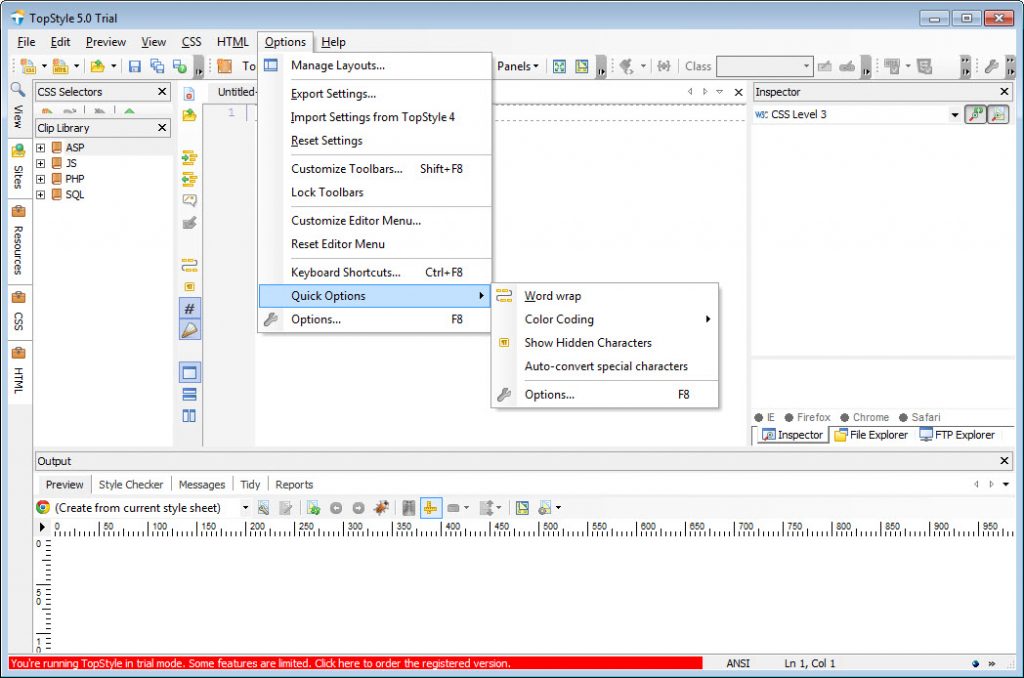Image resolution: width=1024 pixels, height=678 pixels.
Task: Switch to the Style Checker tab
Action: point(131,485)
